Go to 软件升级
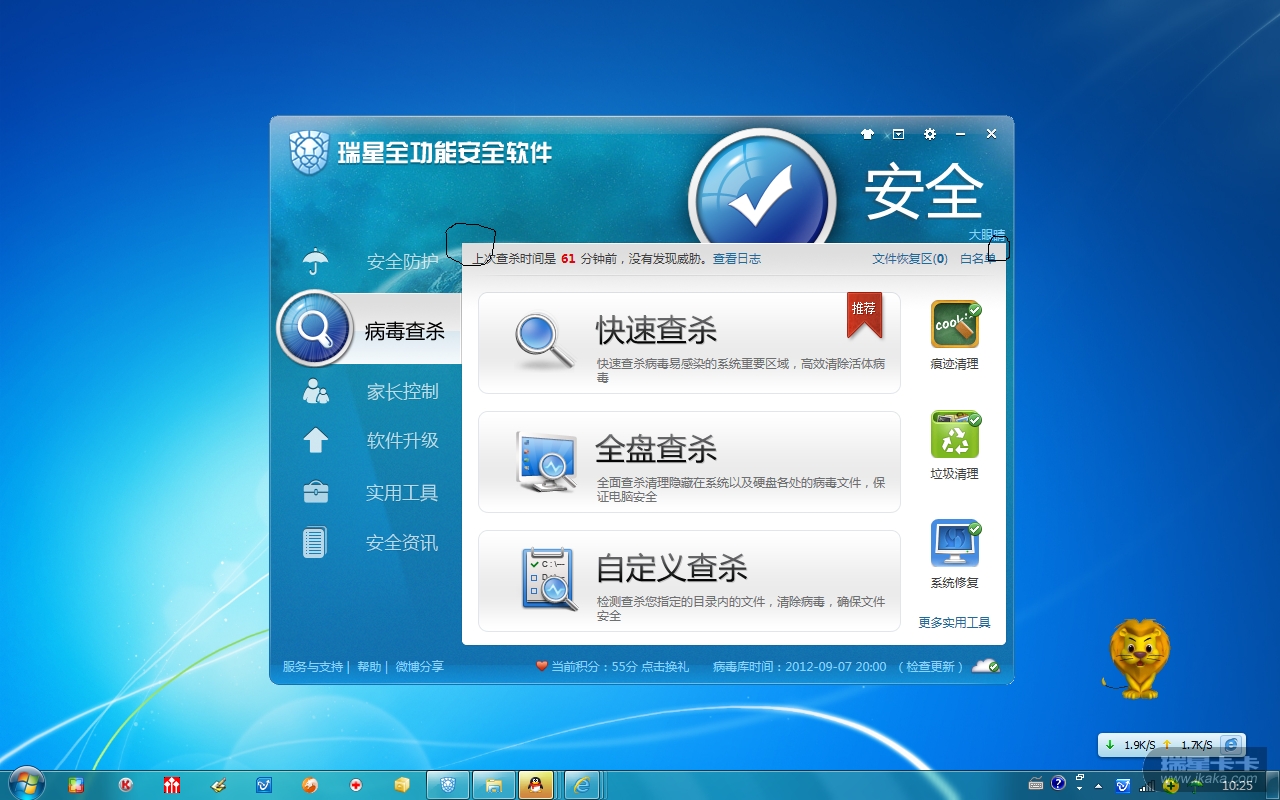The image size is (1280, 800). (x=402, y=441)
